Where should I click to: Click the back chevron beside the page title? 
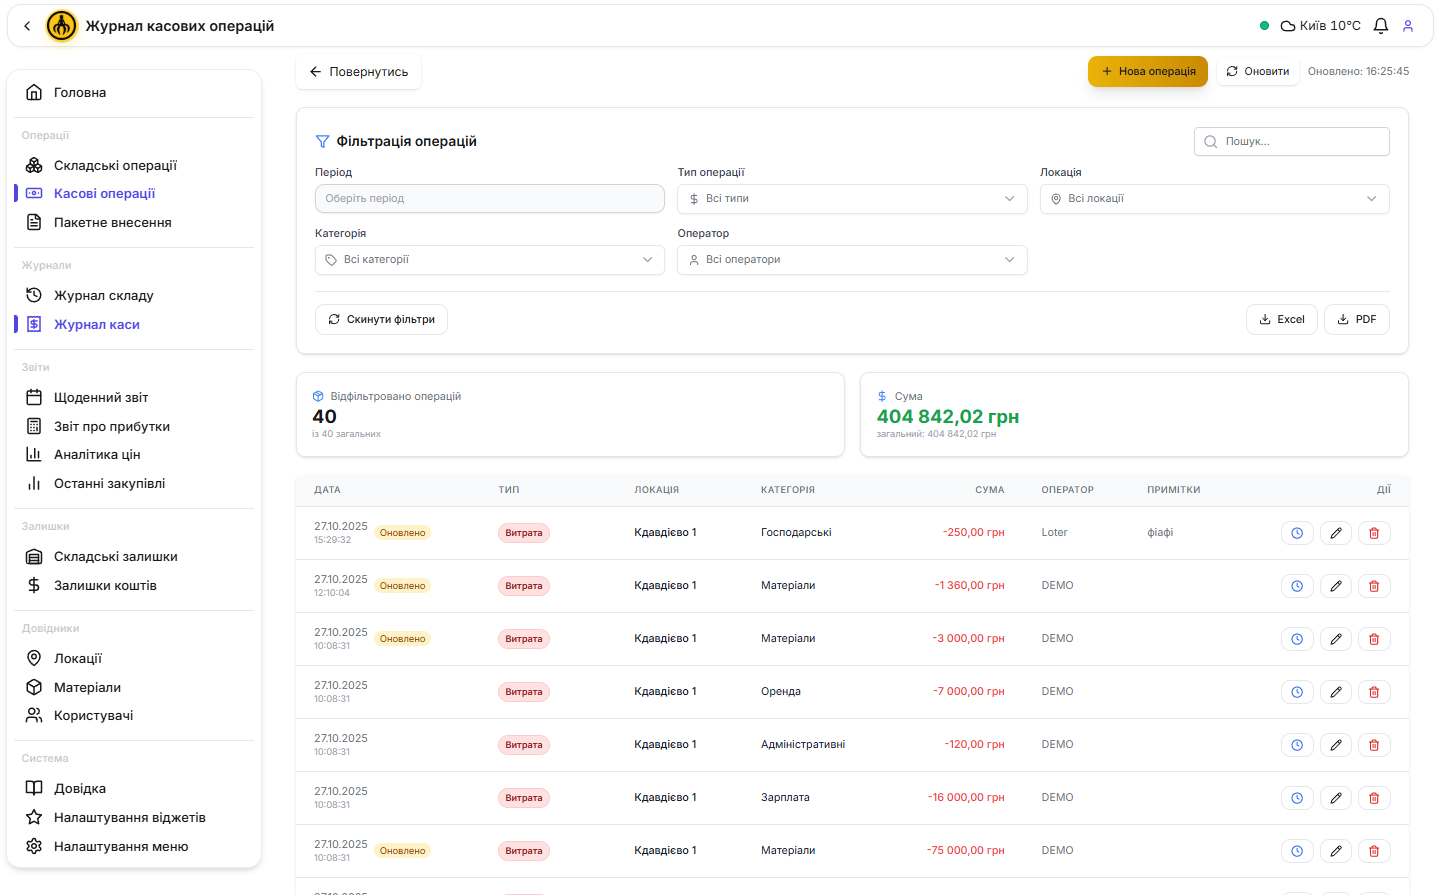coord(27,25)
